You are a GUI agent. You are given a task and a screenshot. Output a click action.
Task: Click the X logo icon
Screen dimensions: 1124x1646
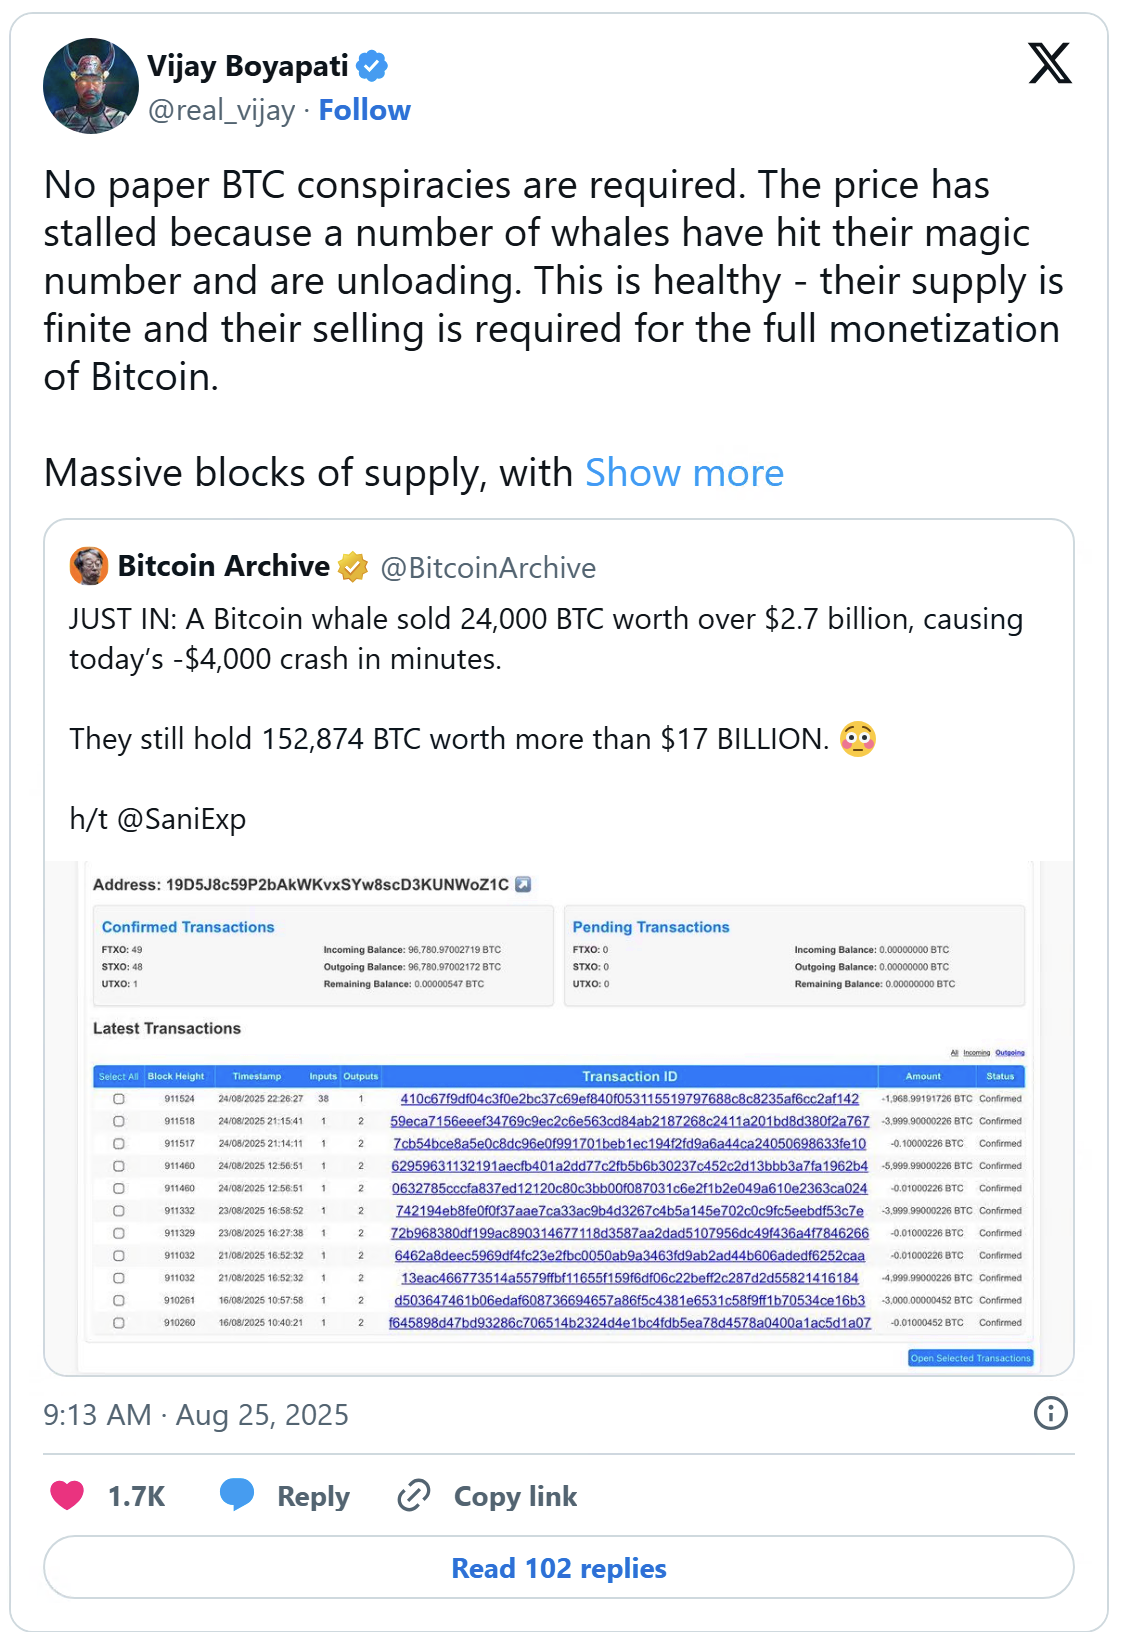click(1049, 63)
